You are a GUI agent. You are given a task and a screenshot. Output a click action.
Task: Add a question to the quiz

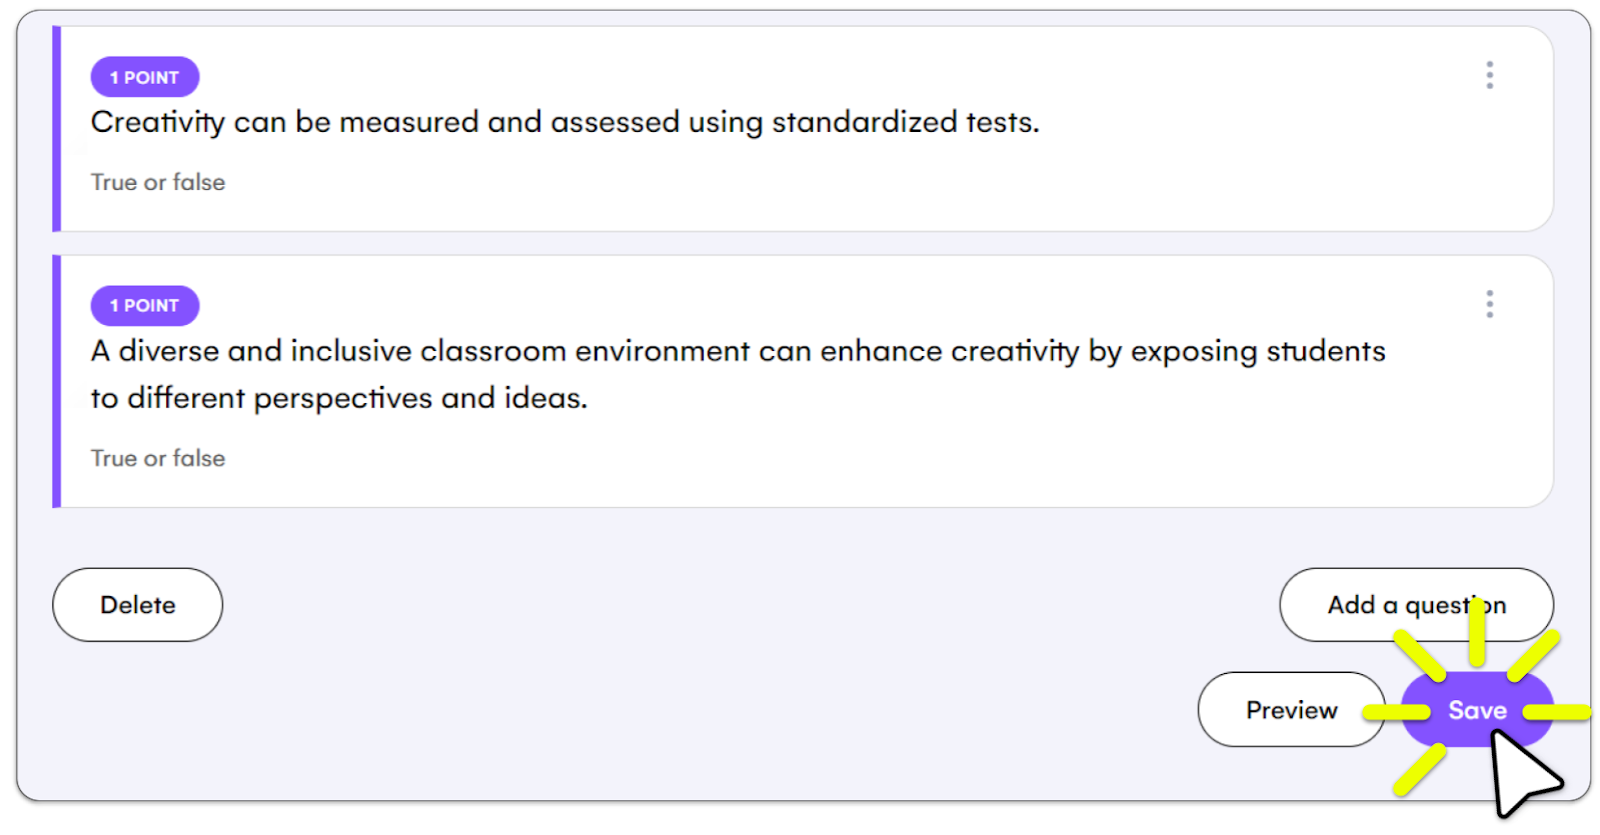click(1416, 605)
